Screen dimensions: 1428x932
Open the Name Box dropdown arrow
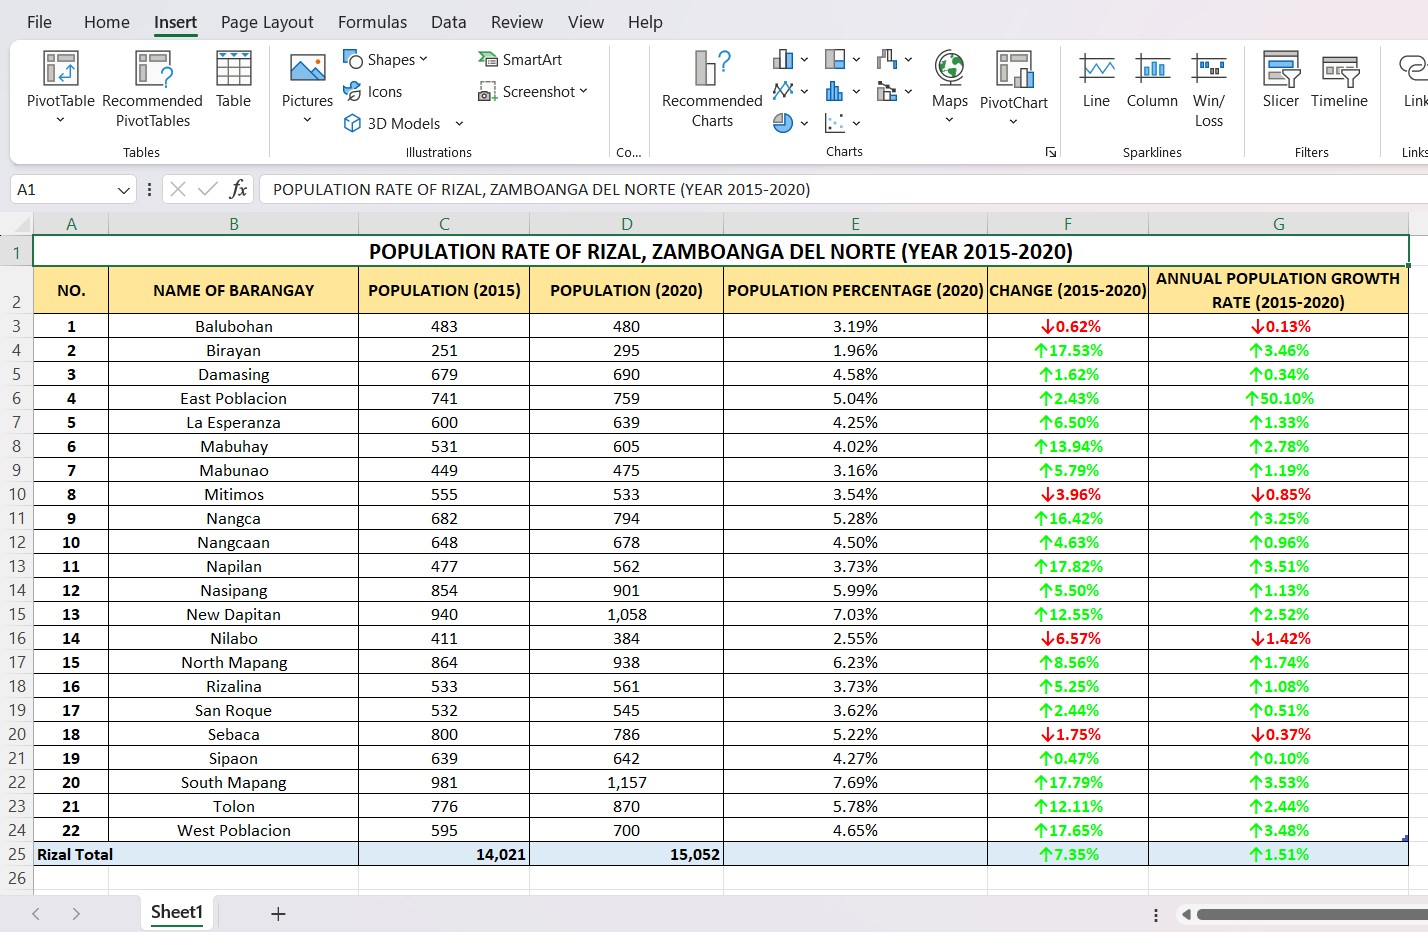click(124, 190)
